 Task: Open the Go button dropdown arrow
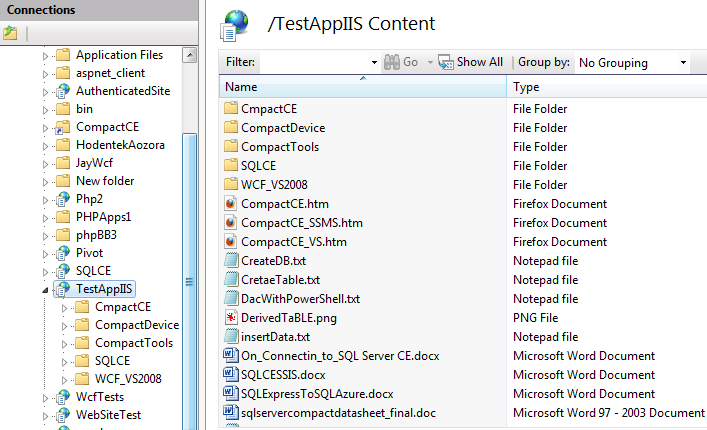coord(430,62)
